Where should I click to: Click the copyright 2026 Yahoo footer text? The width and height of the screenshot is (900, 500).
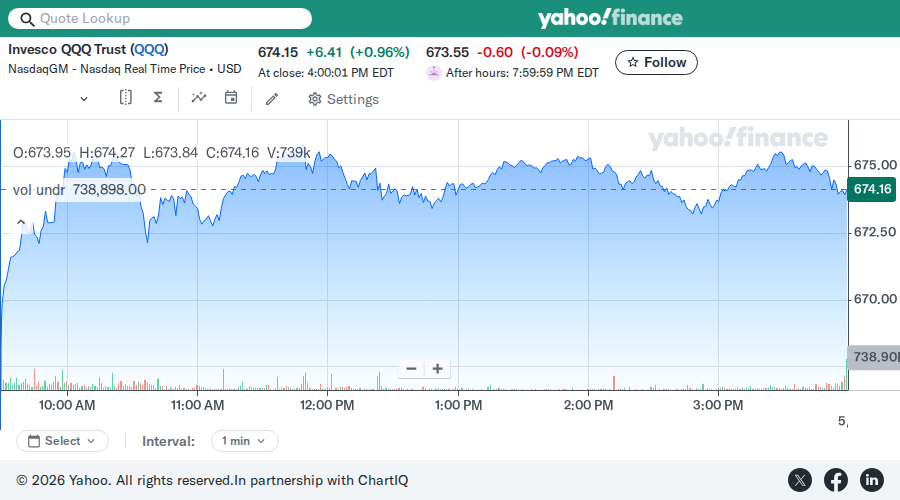[x=212, y=480]
